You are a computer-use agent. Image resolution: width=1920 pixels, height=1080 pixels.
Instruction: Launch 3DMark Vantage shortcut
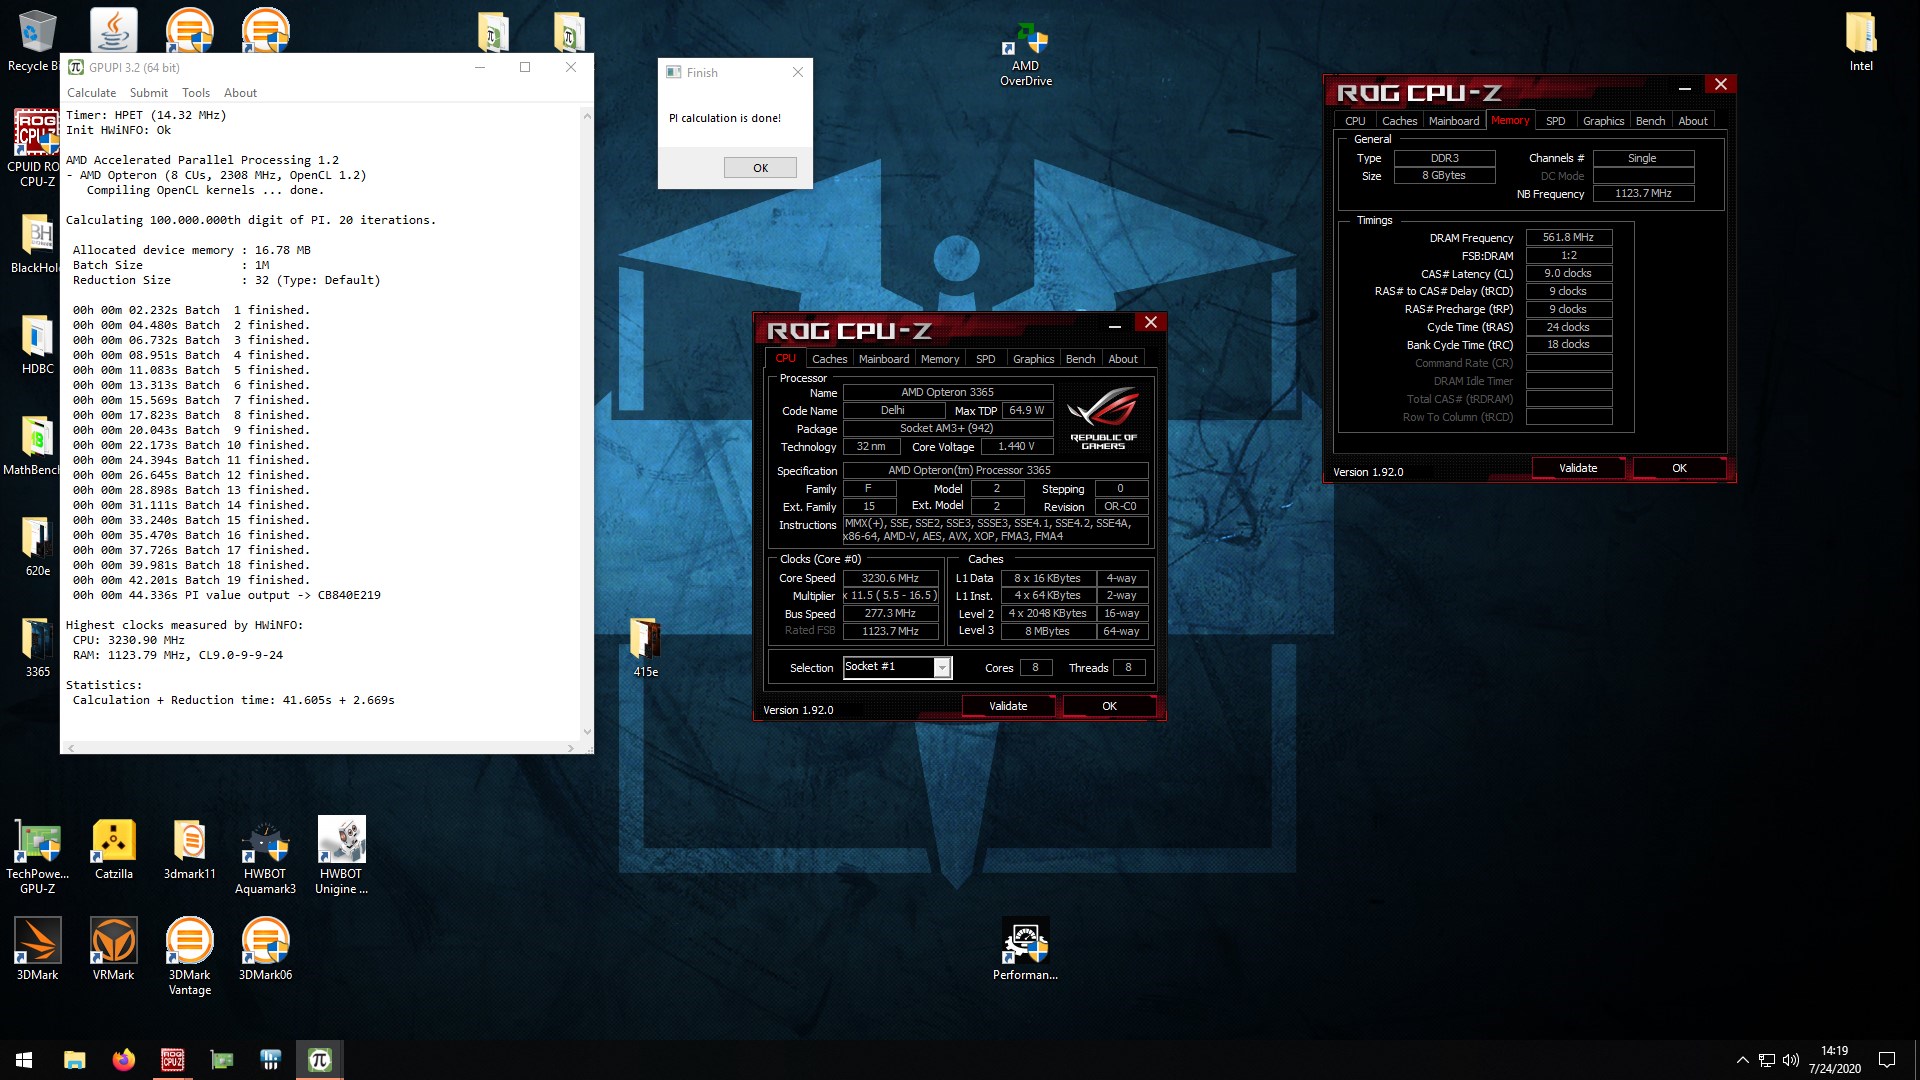[x=189, y=957]
